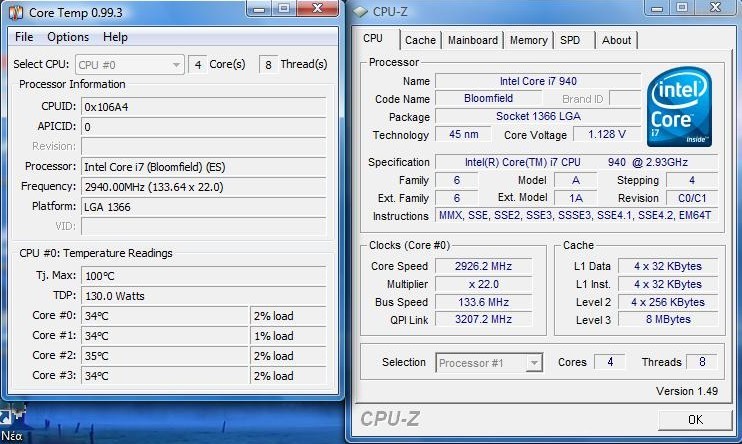This screenshot has width=742, height=444.
Task: Click Core #0 temperature 34°C
Action: 165,316
